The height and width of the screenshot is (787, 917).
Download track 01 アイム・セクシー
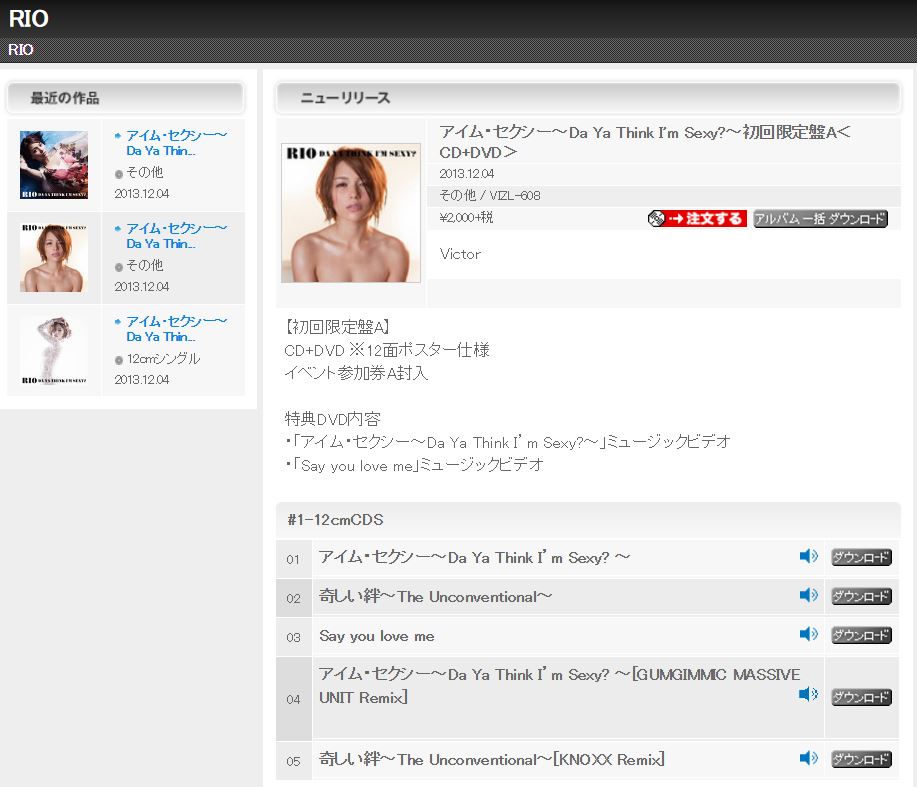[861, 558]
